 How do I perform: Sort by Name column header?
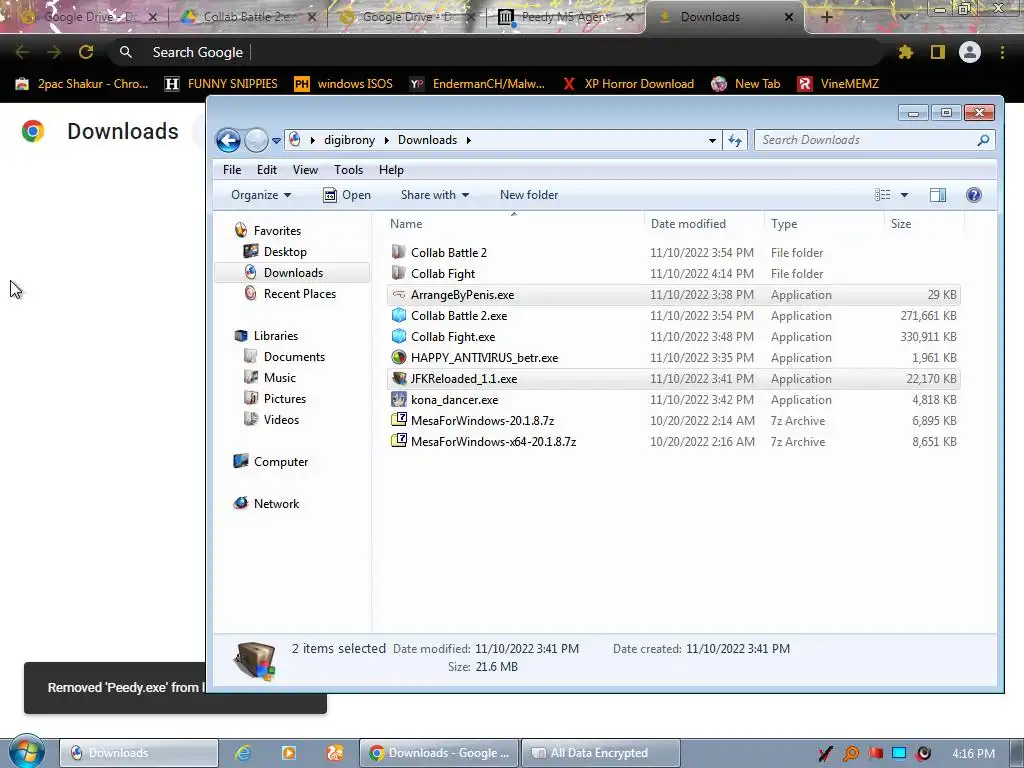[406, 224]
